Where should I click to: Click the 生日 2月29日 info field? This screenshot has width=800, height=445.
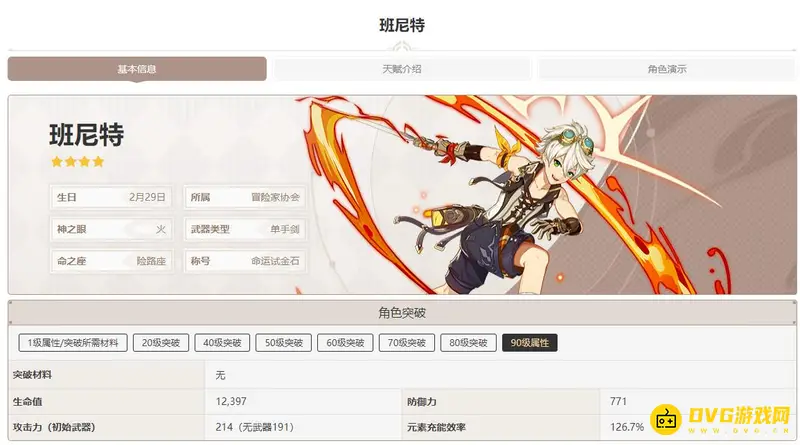111,197
